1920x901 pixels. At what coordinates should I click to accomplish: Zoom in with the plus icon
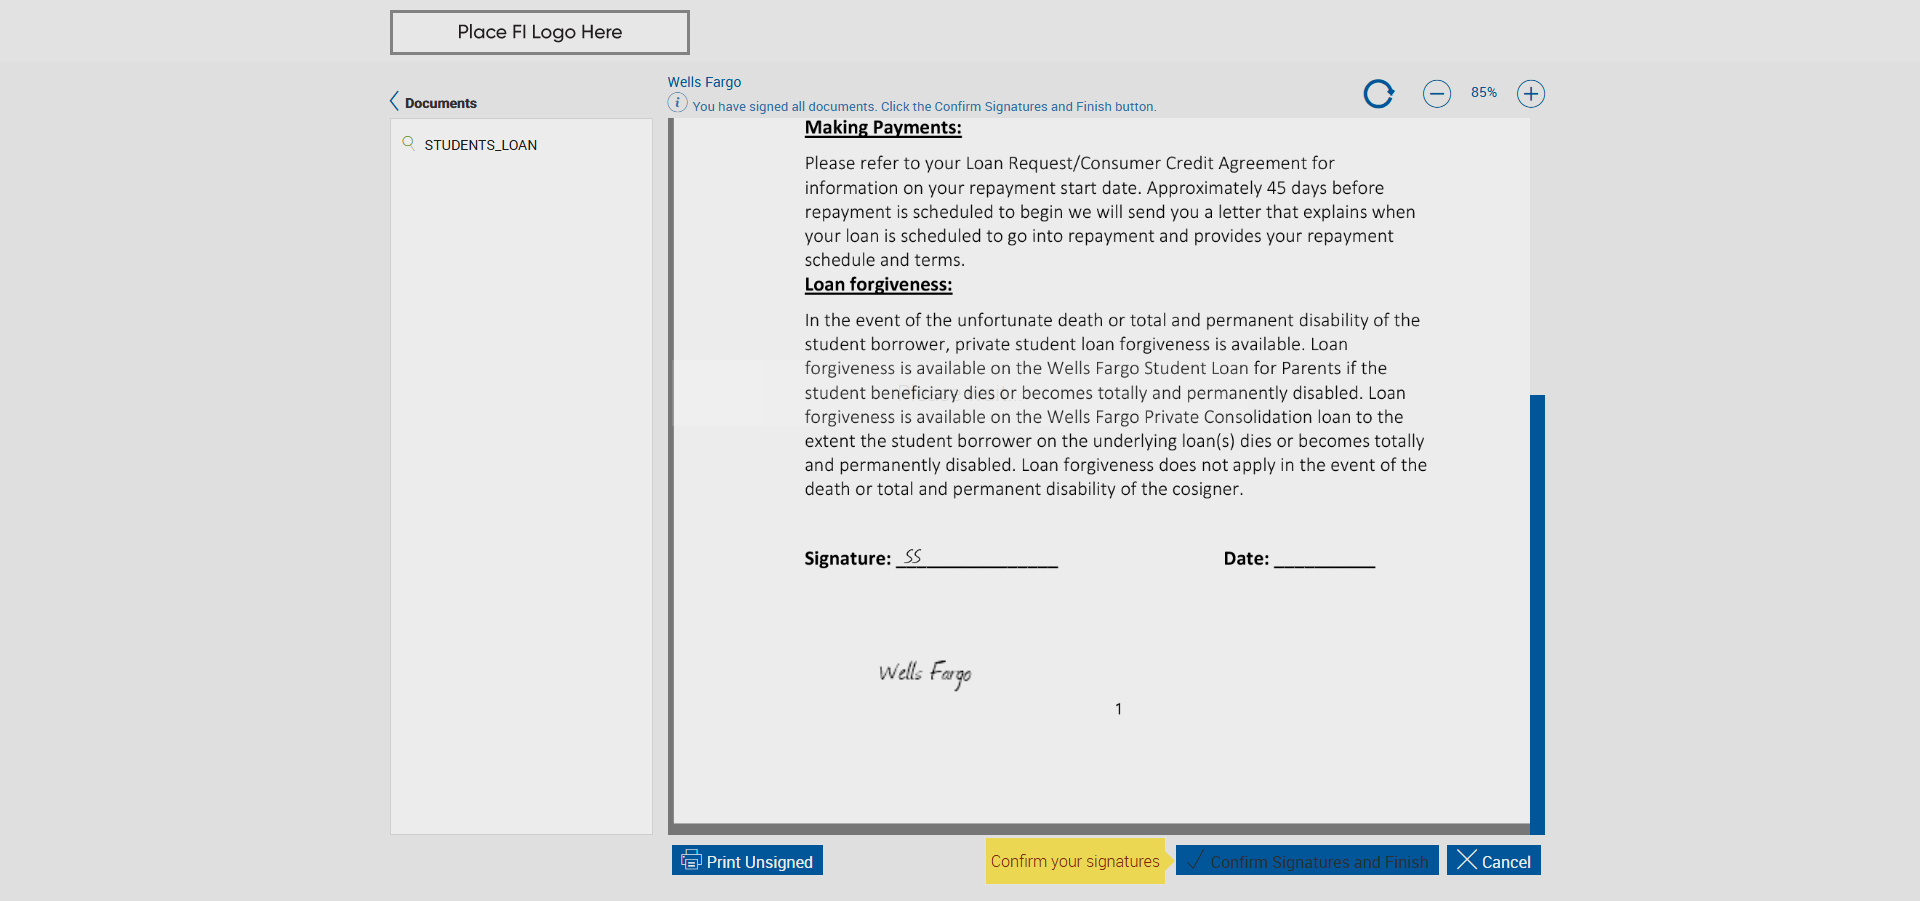pyautogui.click(x=1531, y=94)
